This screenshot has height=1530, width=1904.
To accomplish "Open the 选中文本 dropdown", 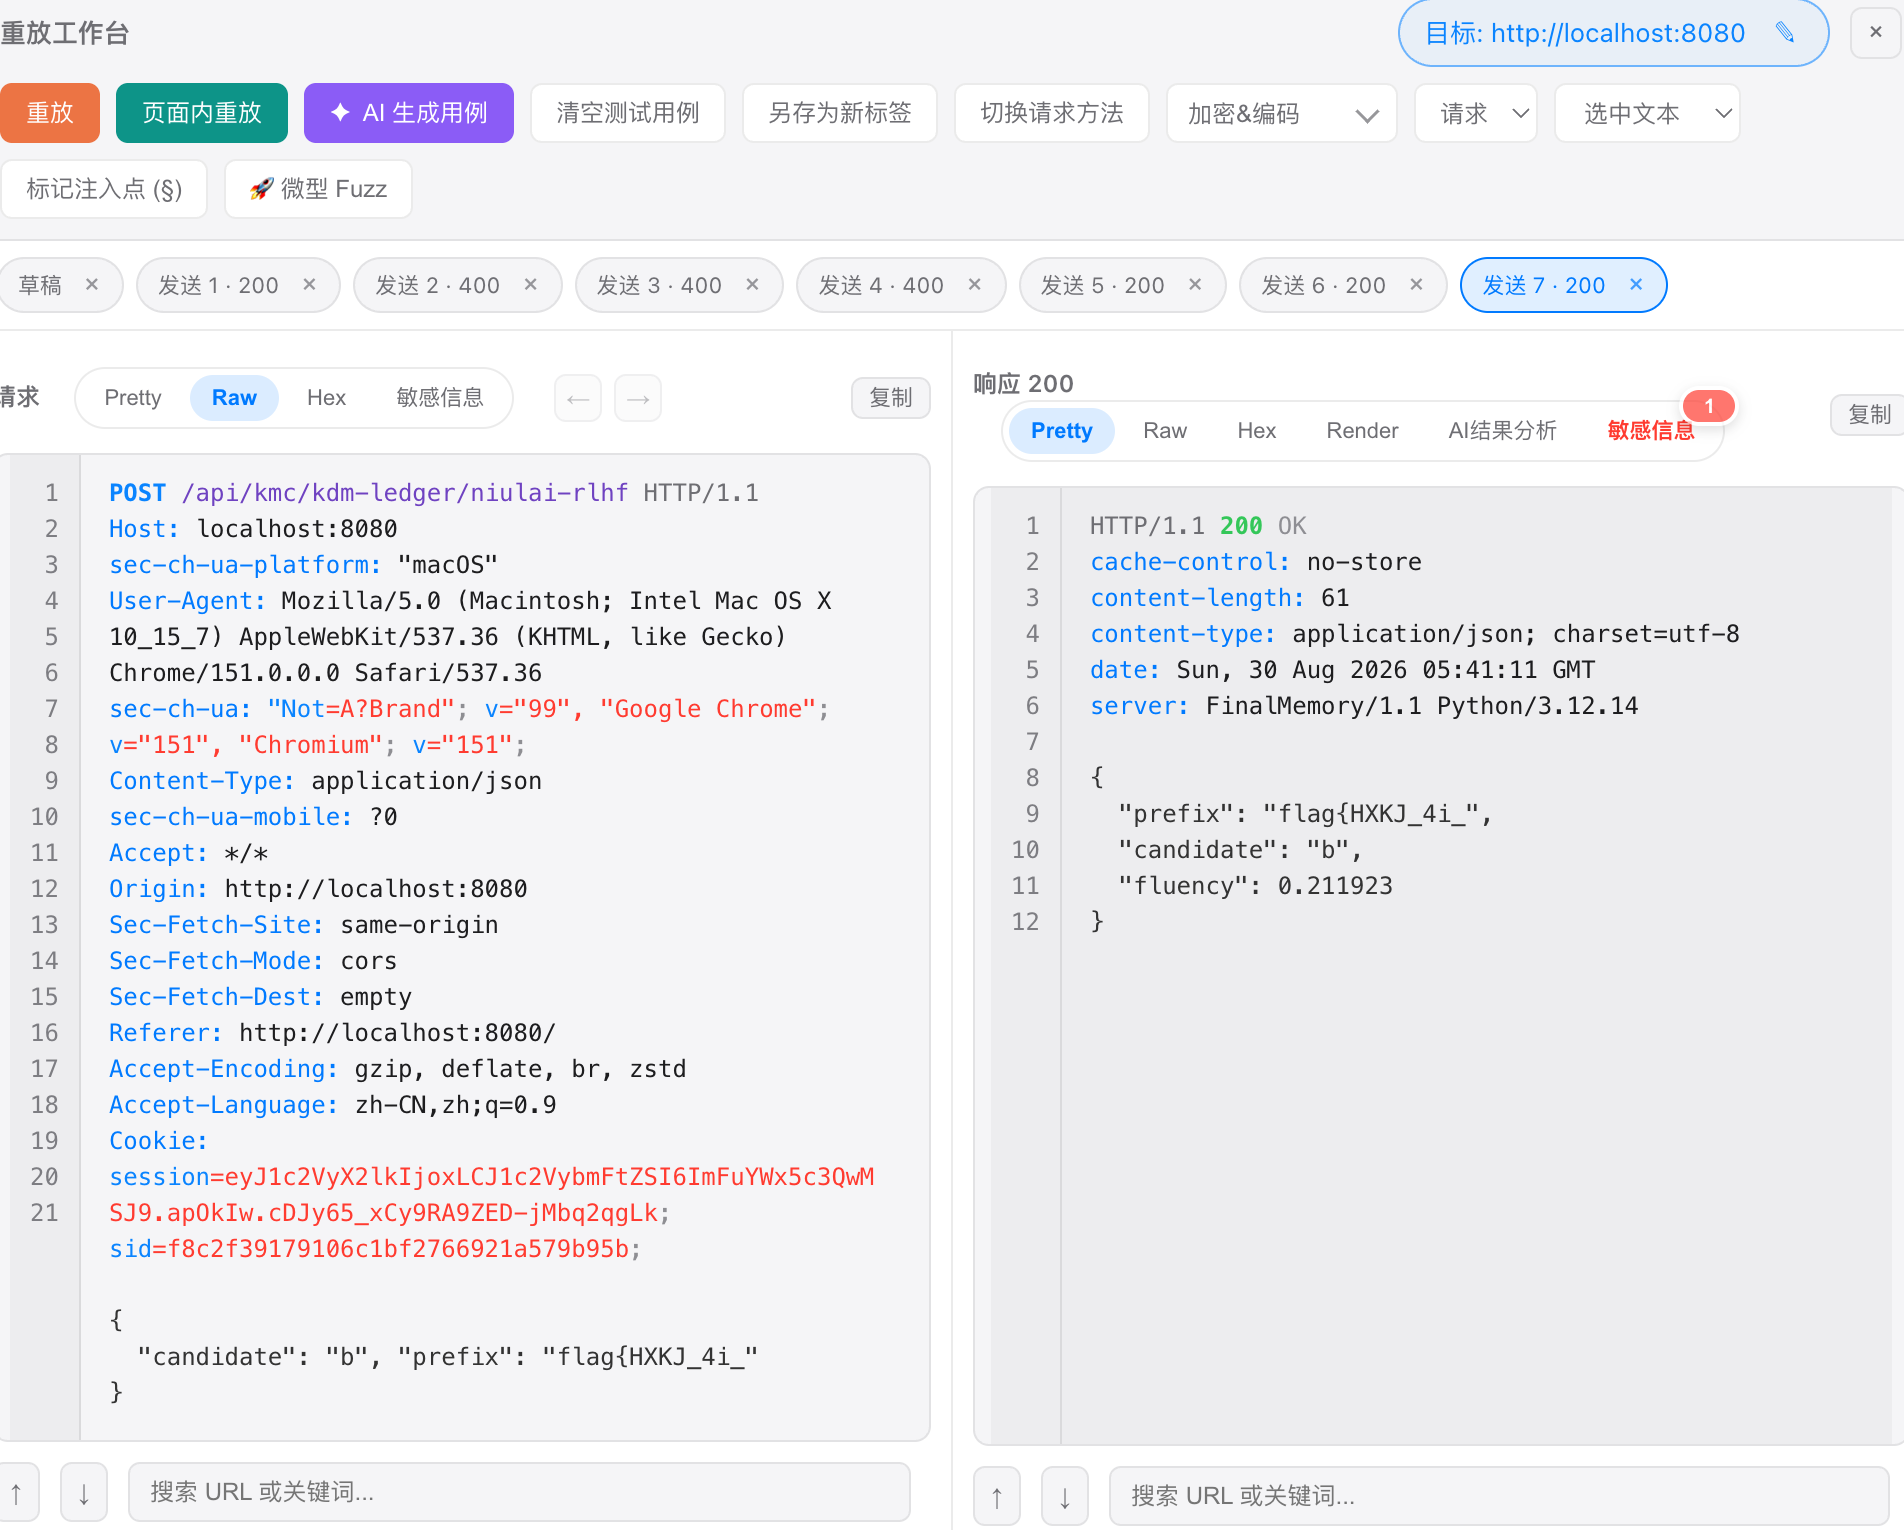I will tap(1648, 114).
